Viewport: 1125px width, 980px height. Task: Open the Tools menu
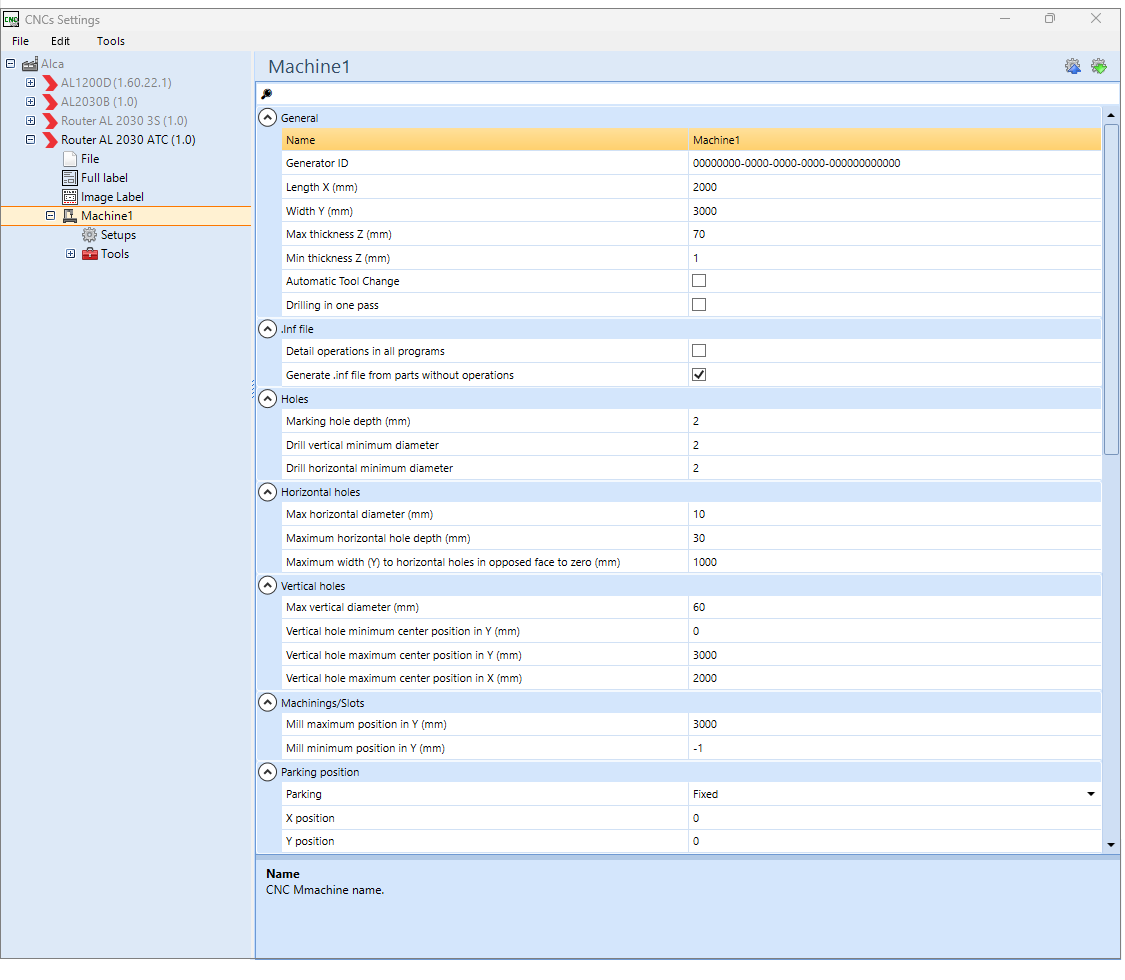point(110,42)
